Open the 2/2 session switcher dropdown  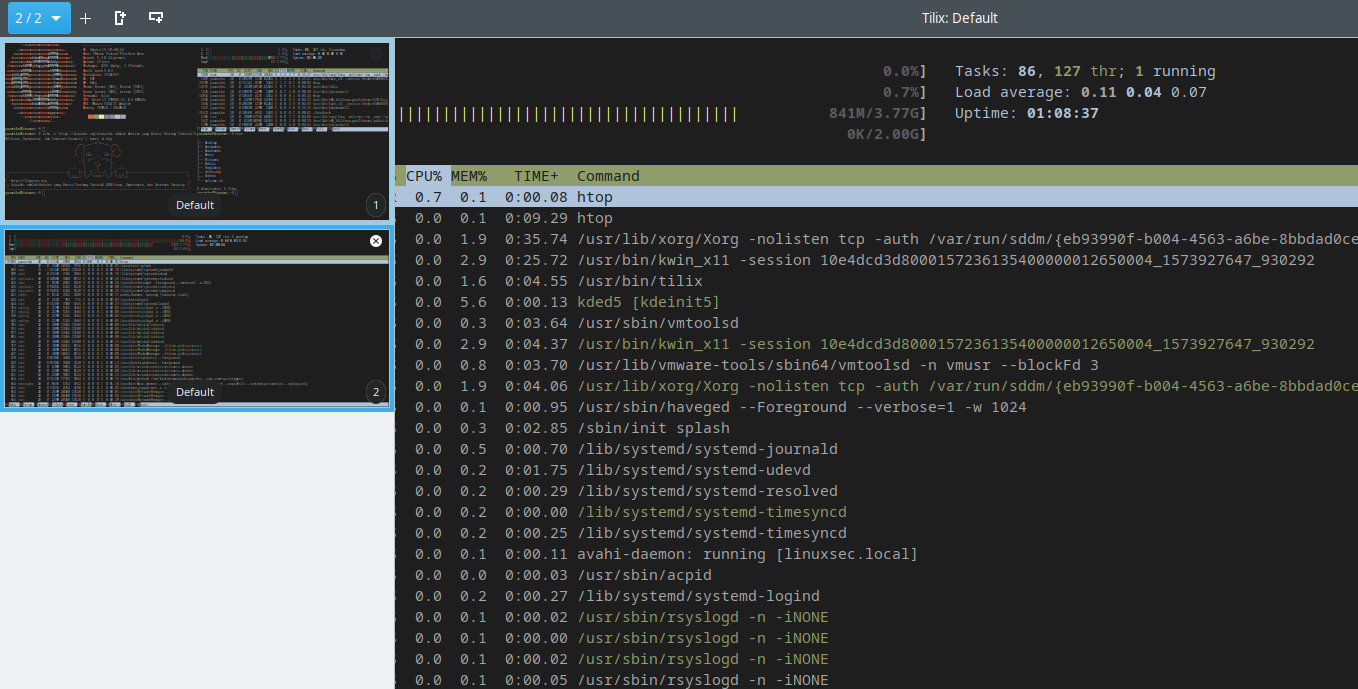pyautogui.click(x=38, y=17)
